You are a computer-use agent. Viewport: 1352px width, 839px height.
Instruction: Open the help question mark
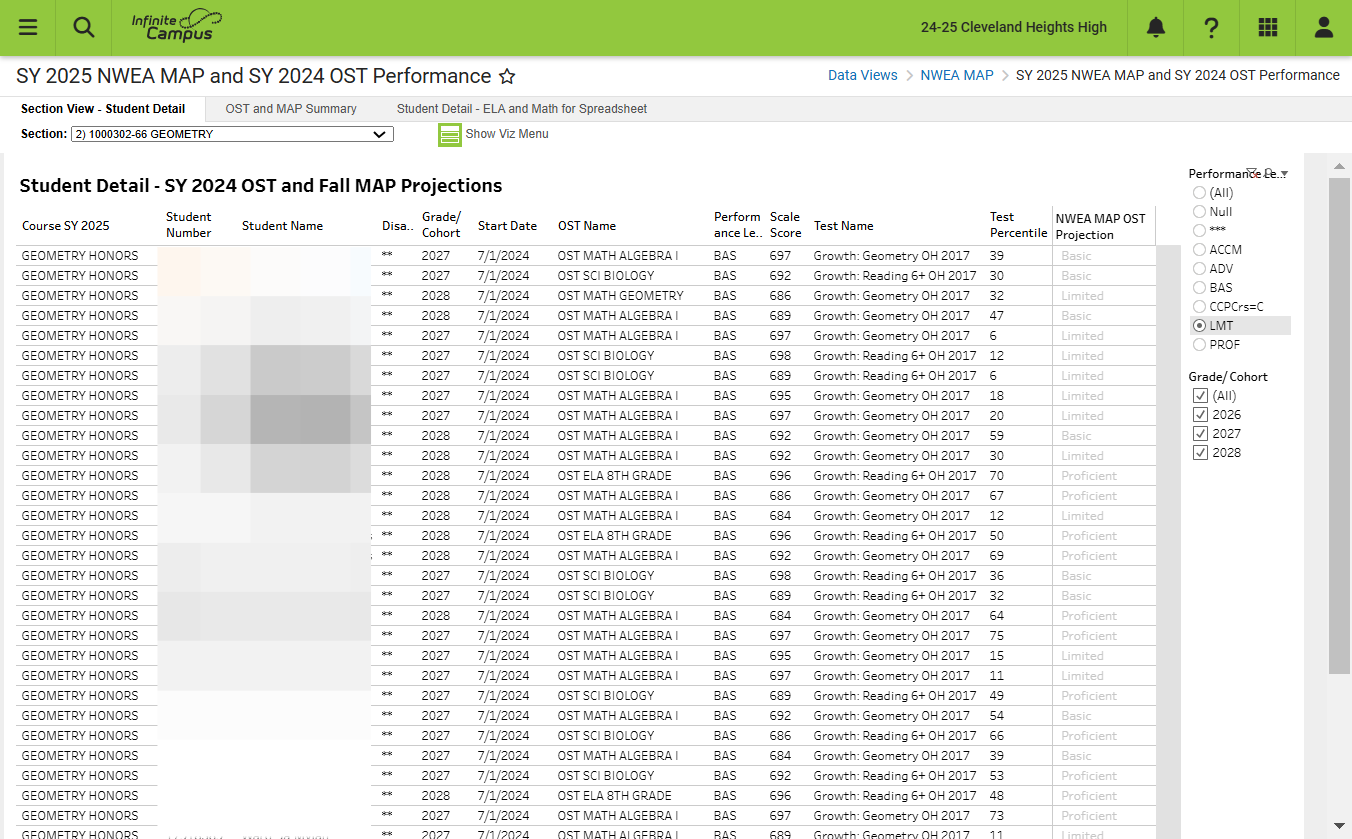1212,28
